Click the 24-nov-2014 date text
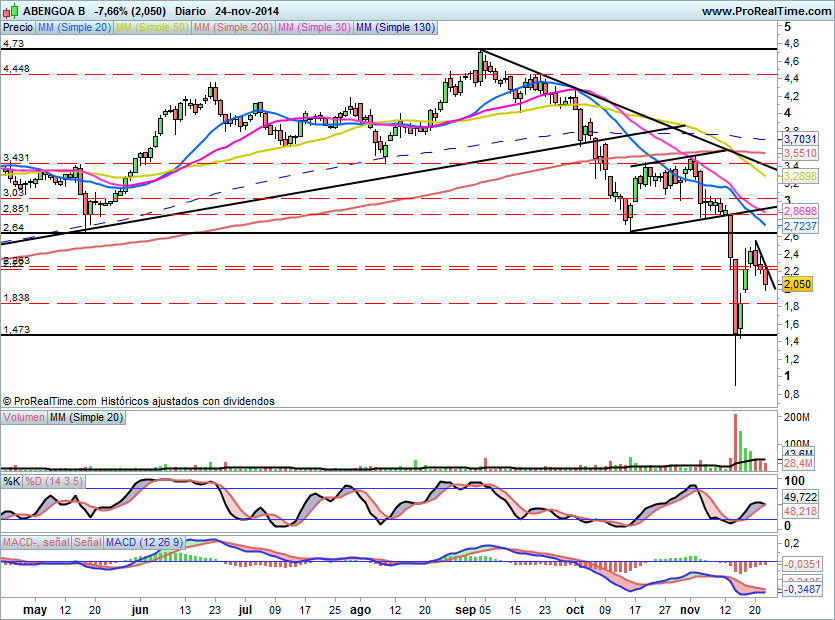This screenshot has height=620, width=835. pyautogui.click(x=247, y=11)
